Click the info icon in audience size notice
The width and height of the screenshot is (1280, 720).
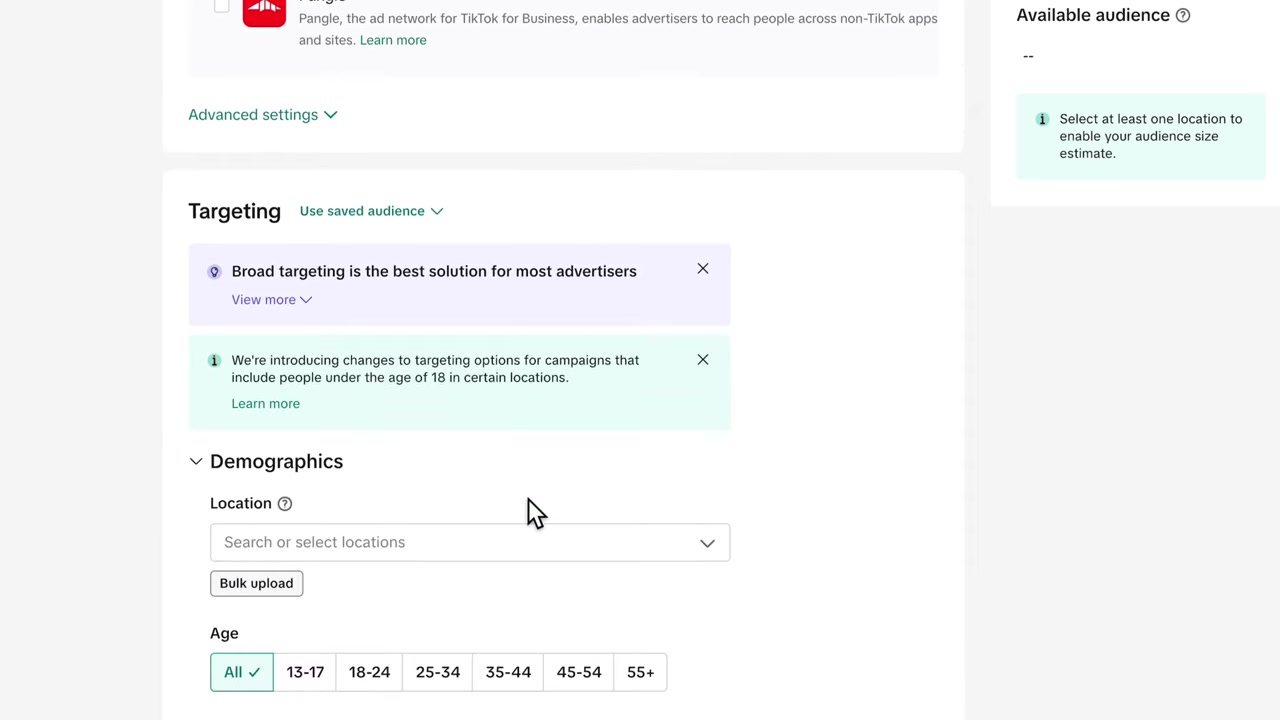1042,119
